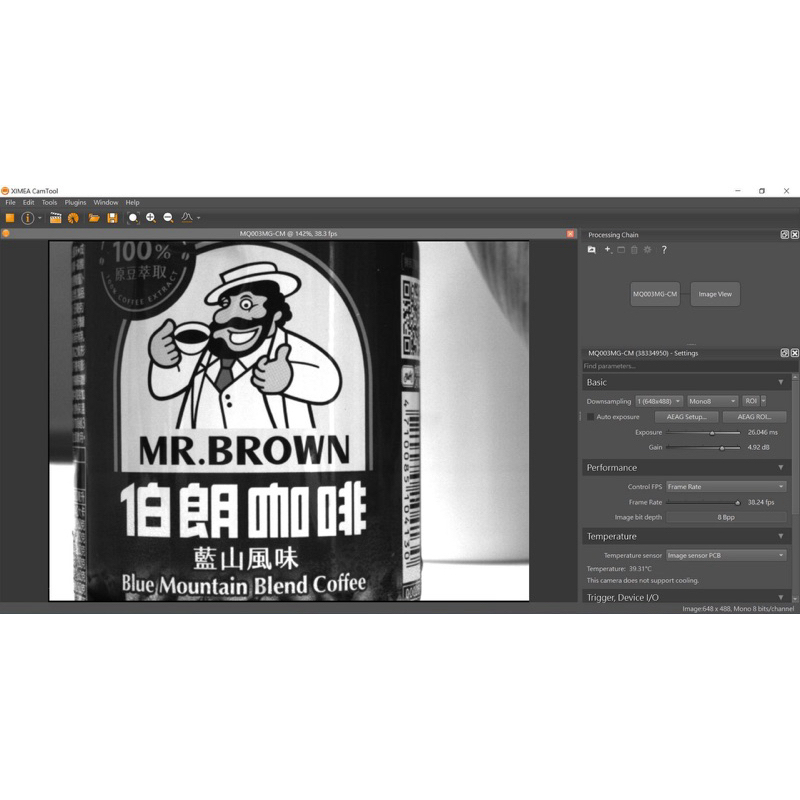Select the MQ003MG-CM node in the chain
The image size is (800, 800).
655,294
